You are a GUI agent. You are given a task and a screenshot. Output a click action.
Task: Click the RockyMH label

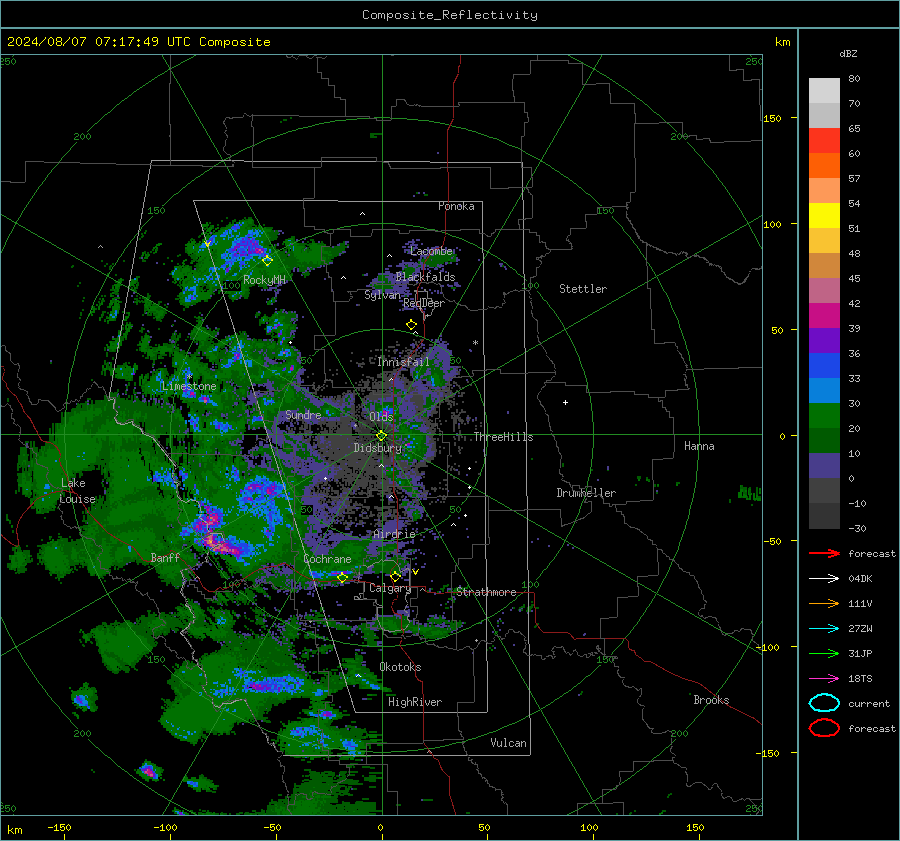click(264, 280)
